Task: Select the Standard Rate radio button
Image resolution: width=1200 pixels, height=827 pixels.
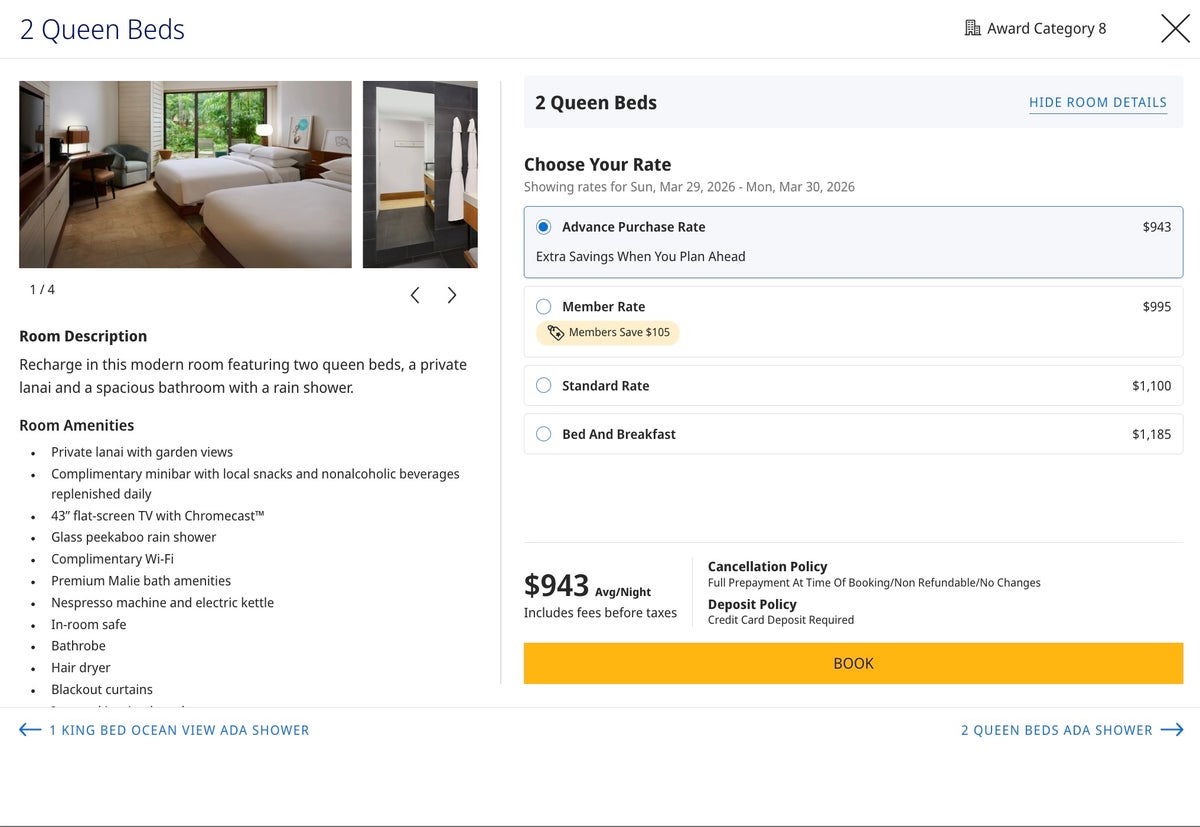Action: coord(544,386)
